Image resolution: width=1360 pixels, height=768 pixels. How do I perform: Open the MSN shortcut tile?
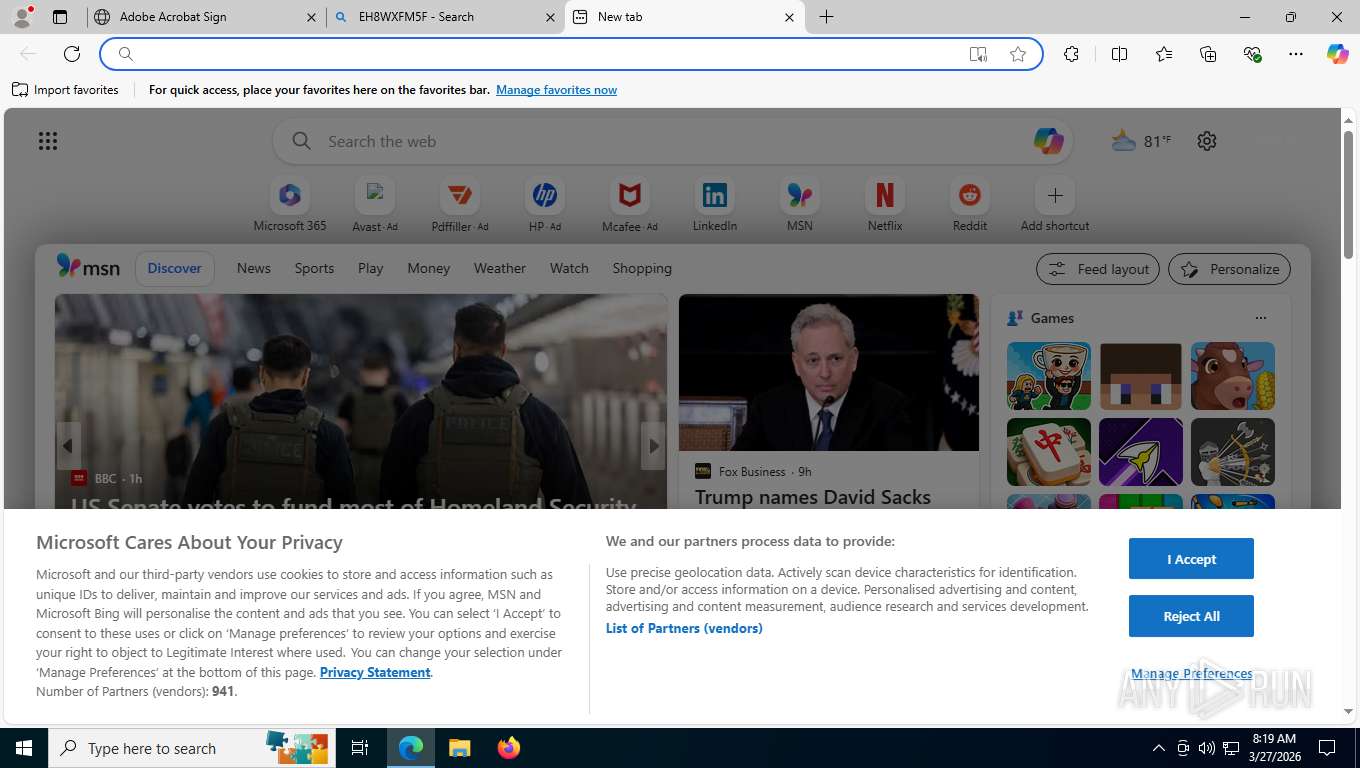(800, 205)
